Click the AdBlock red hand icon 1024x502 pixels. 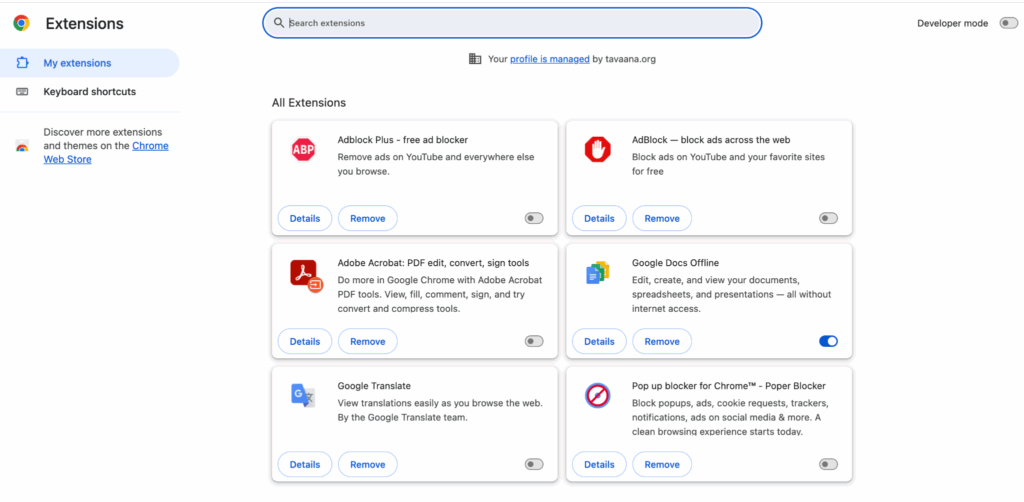point(597,149)
